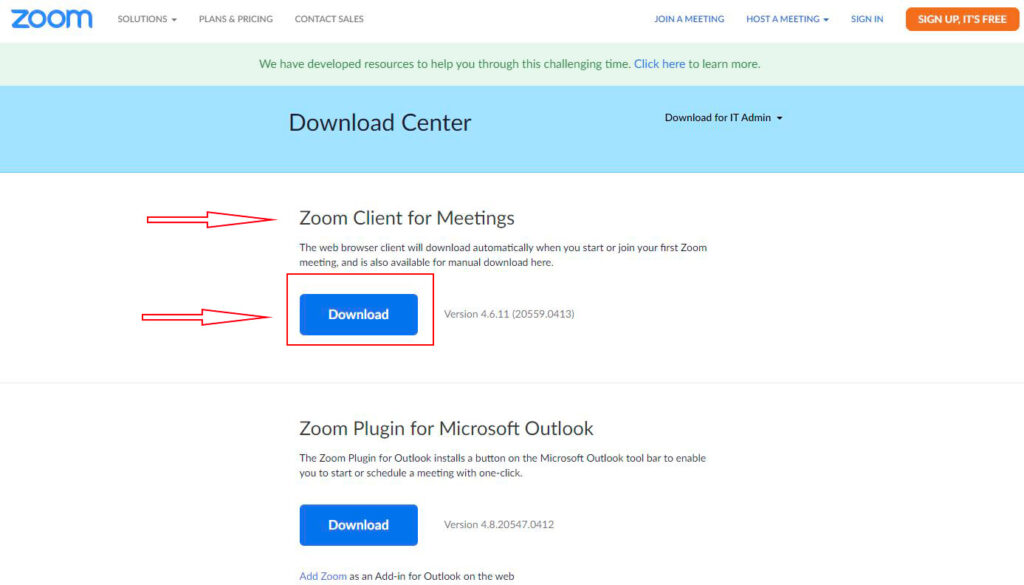Click Sign In link
Image resolution: width=1024 pixels, height=585 pixels.
(867, 19)
